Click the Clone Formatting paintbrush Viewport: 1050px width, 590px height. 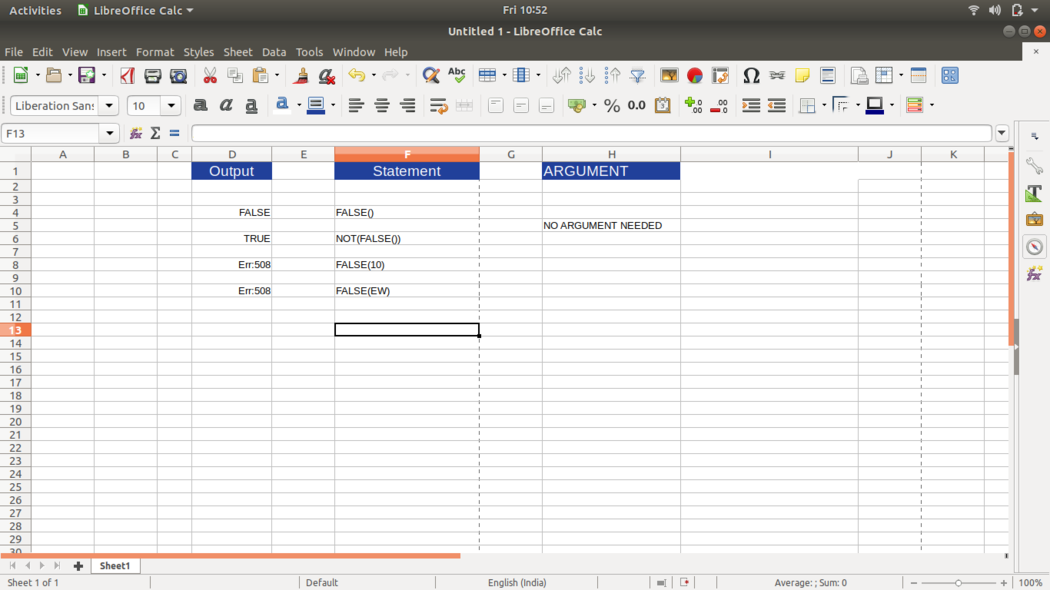(301, 76)
